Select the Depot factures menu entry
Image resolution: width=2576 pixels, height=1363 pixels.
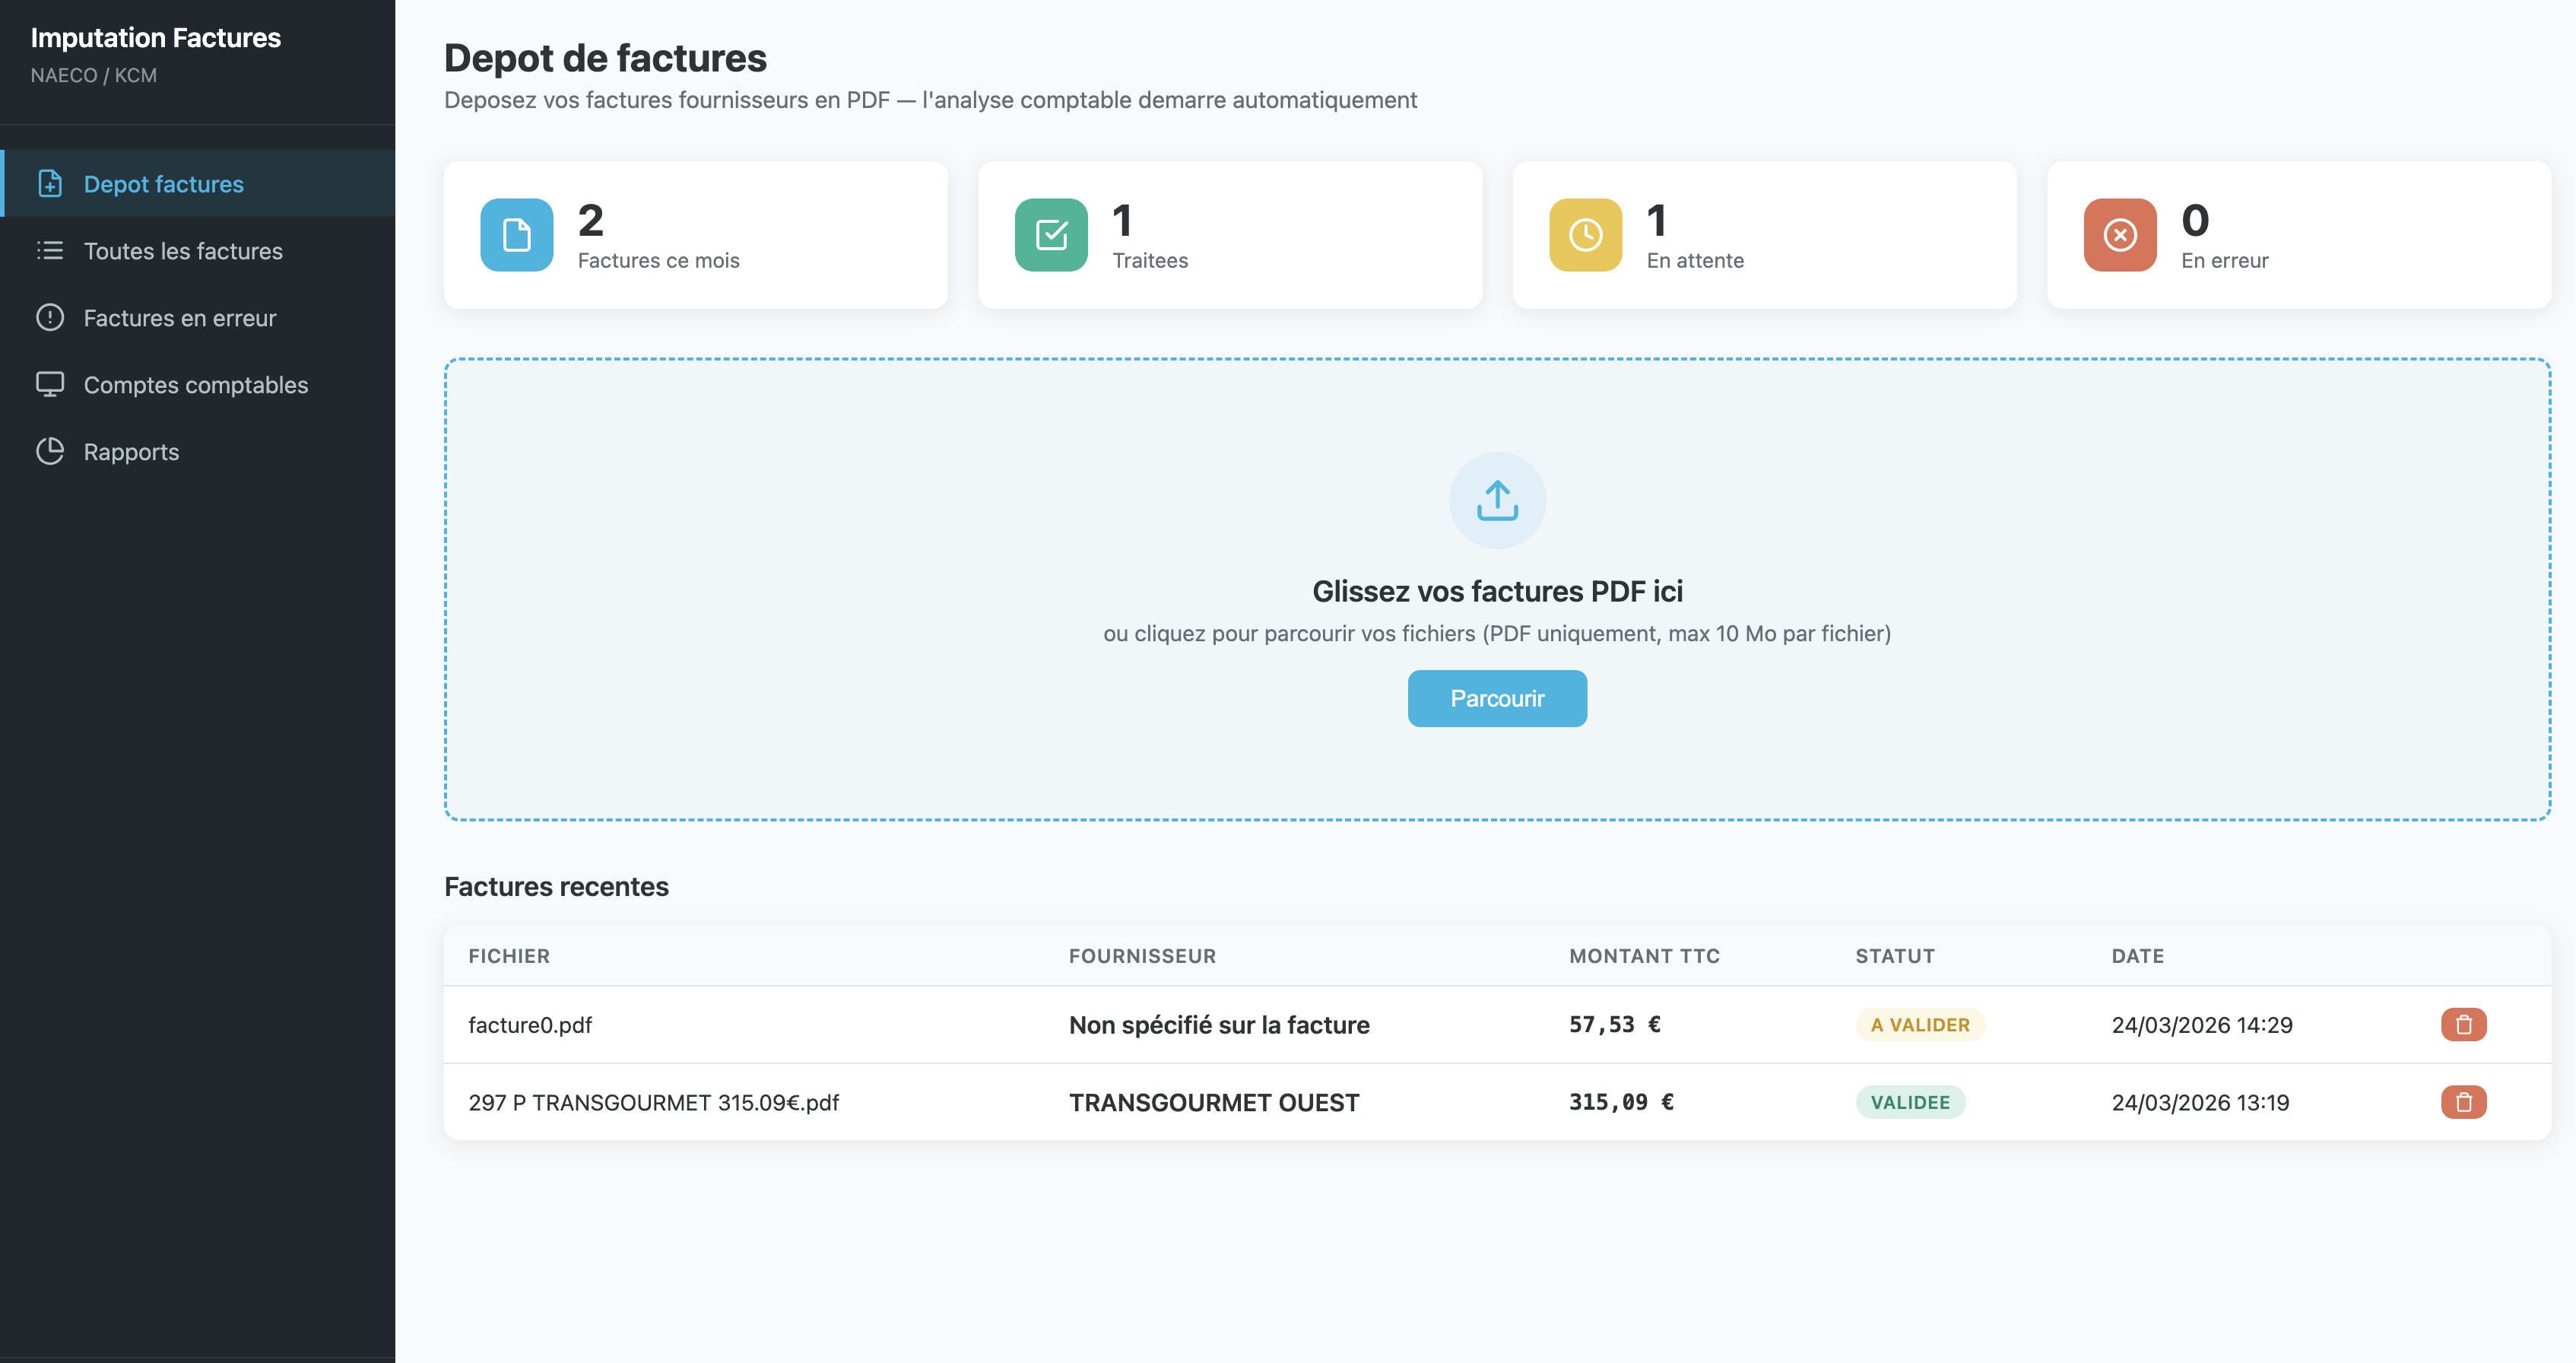coord(163,184)
